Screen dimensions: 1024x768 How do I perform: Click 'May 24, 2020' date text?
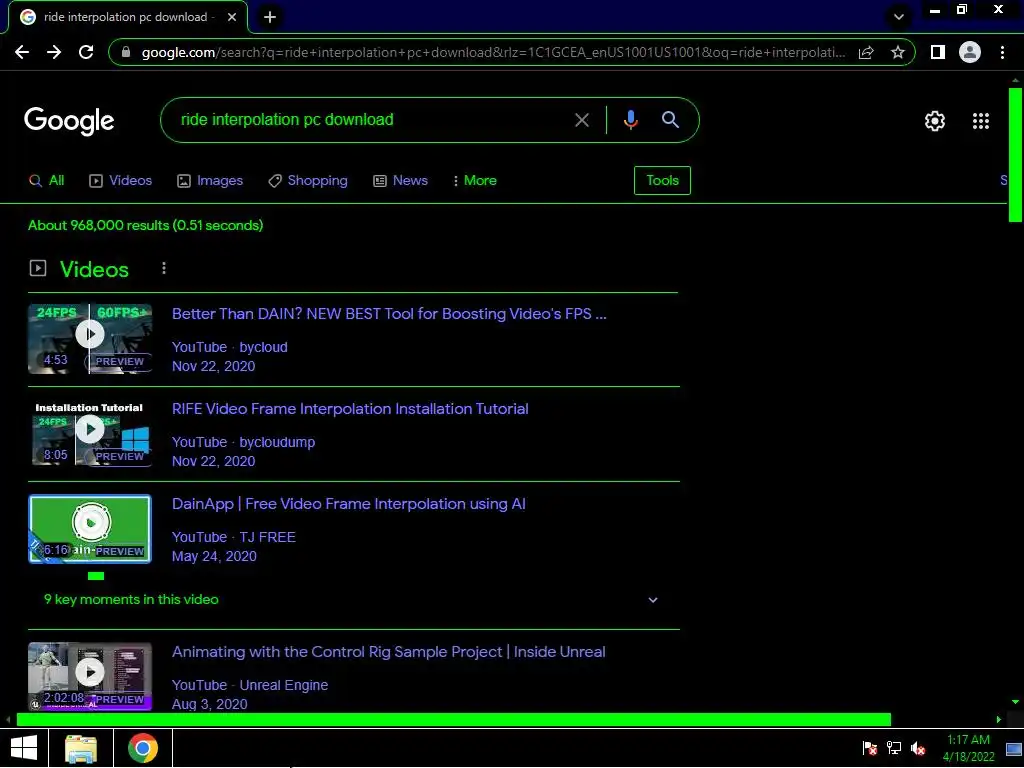pos(214,556)
